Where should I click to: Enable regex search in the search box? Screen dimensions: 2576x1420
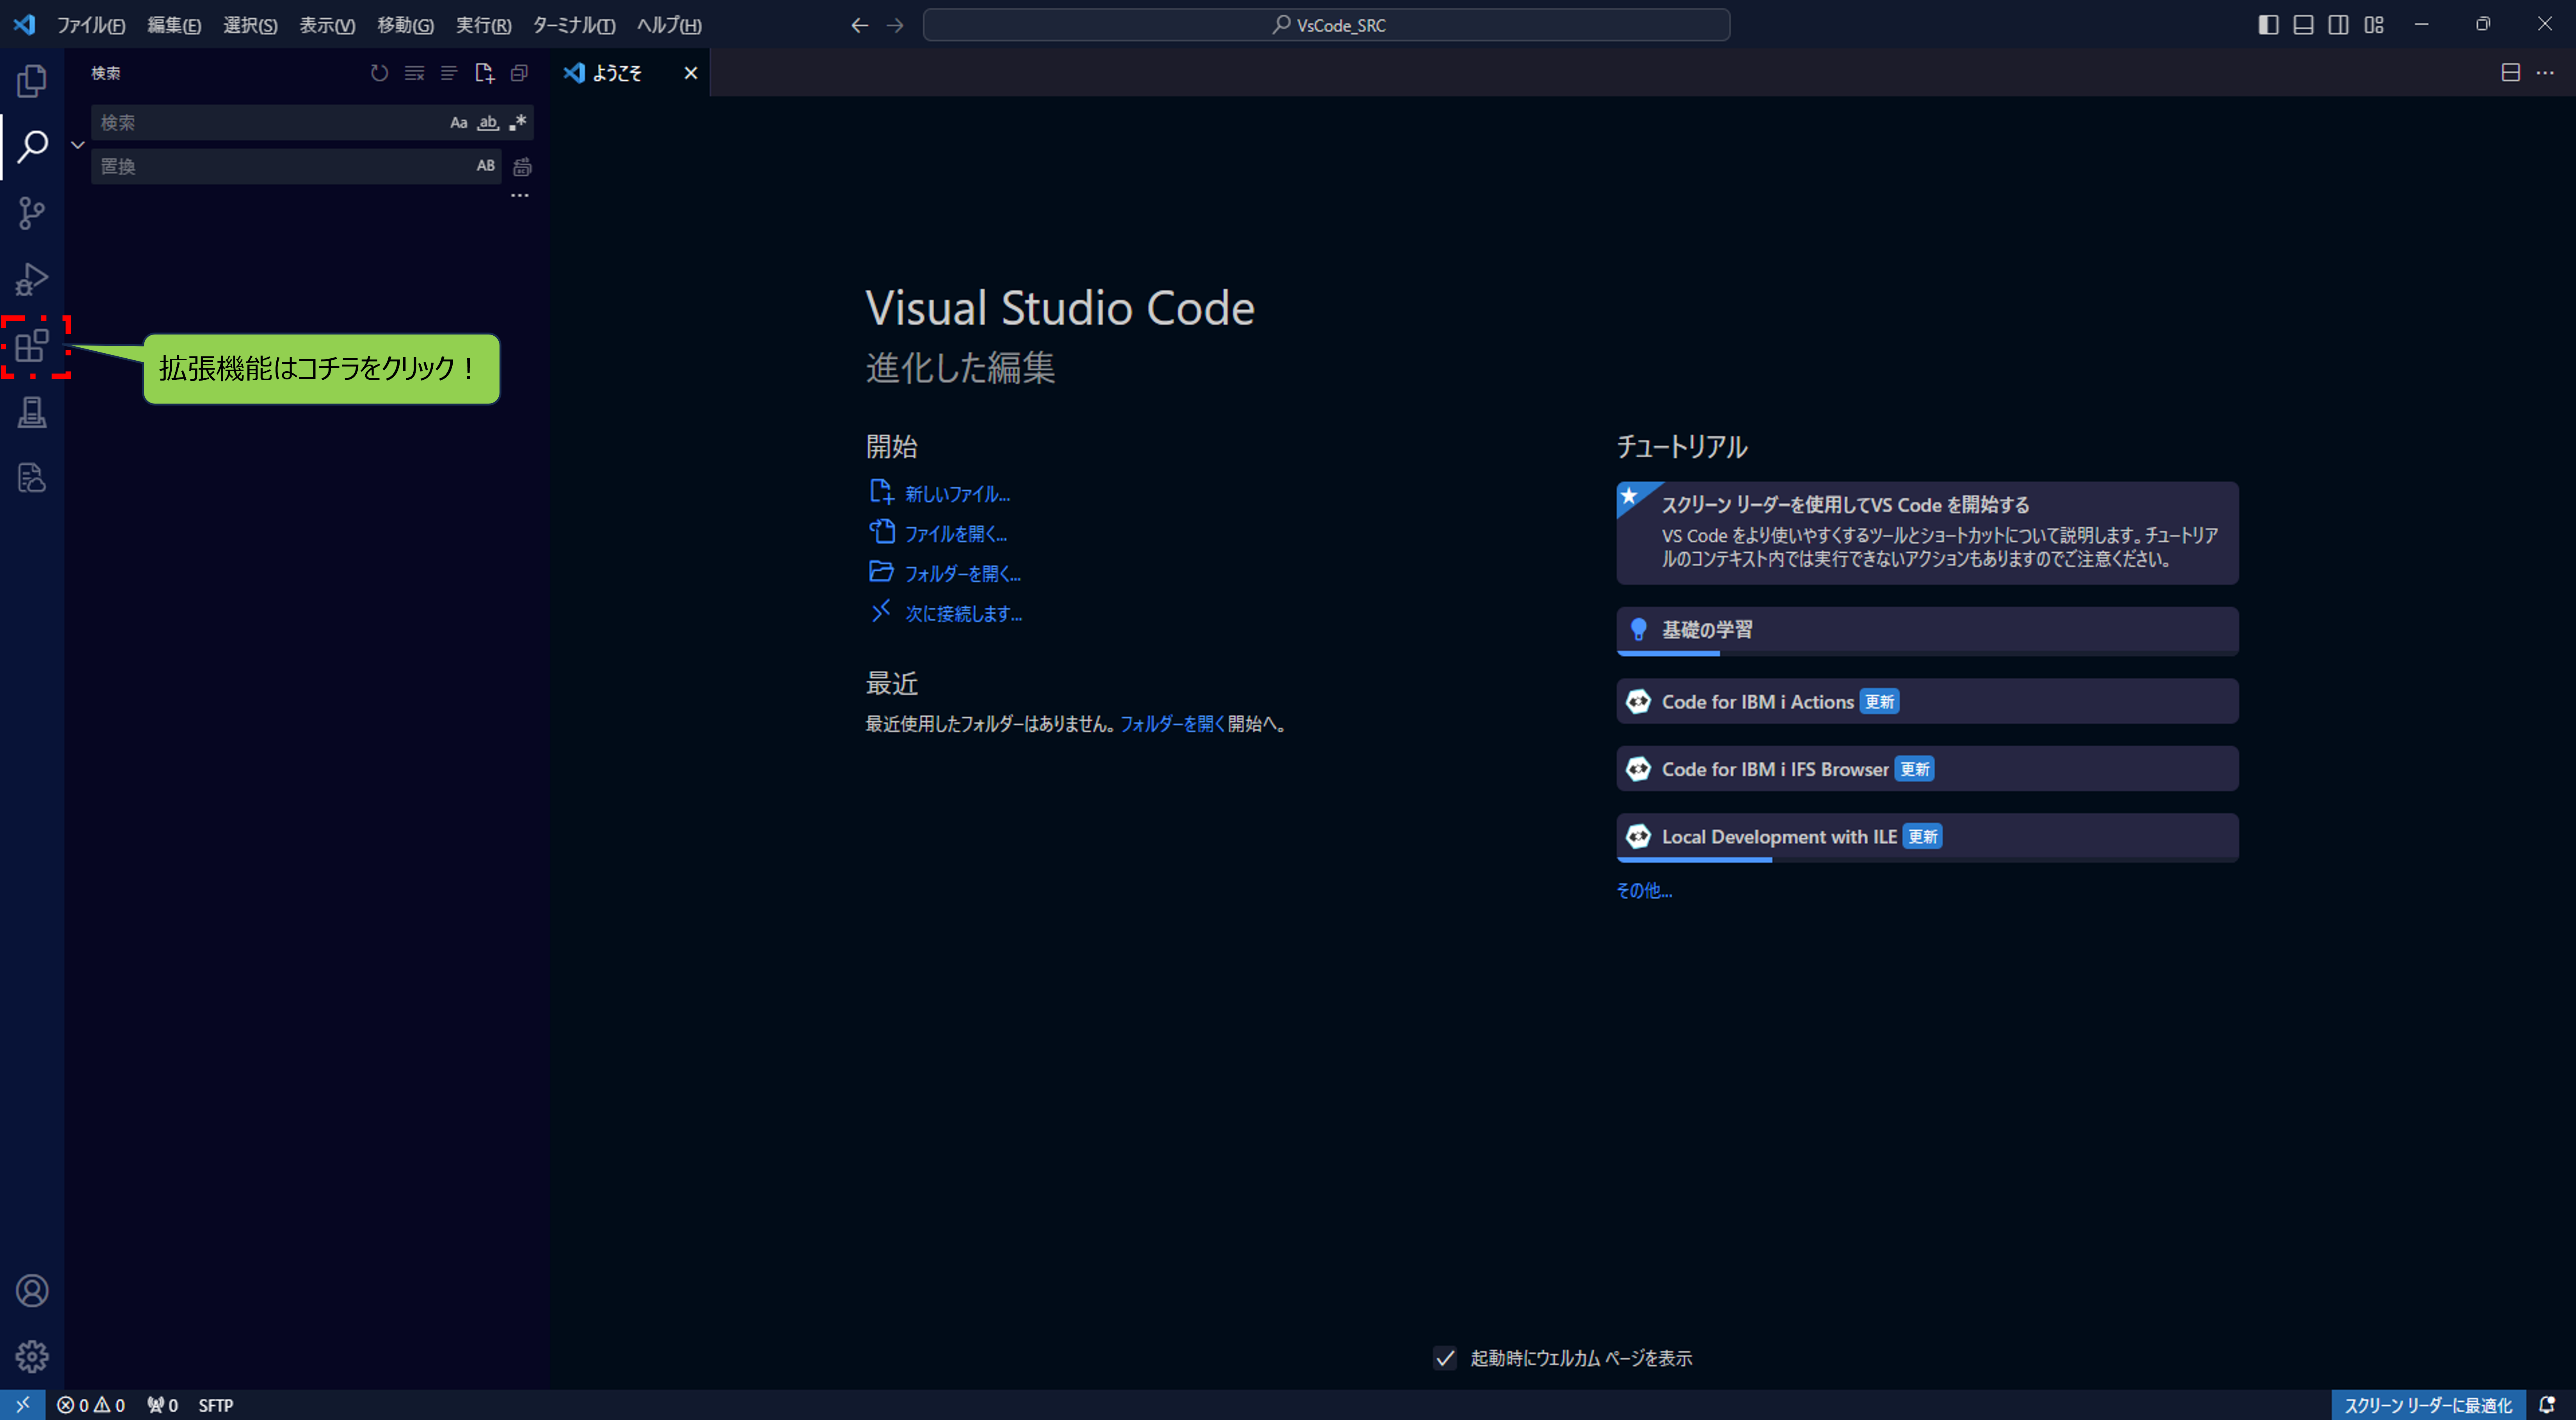(518, 122)
